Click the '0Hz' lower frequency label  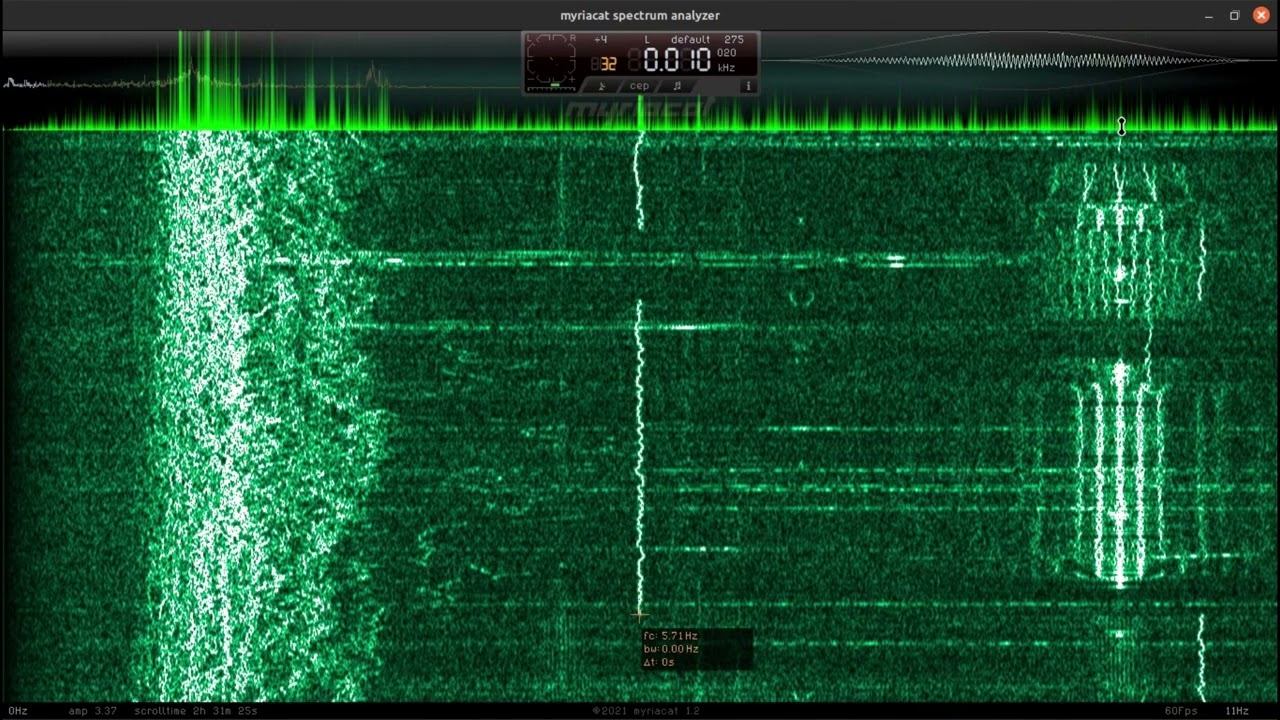click(17, 711)
